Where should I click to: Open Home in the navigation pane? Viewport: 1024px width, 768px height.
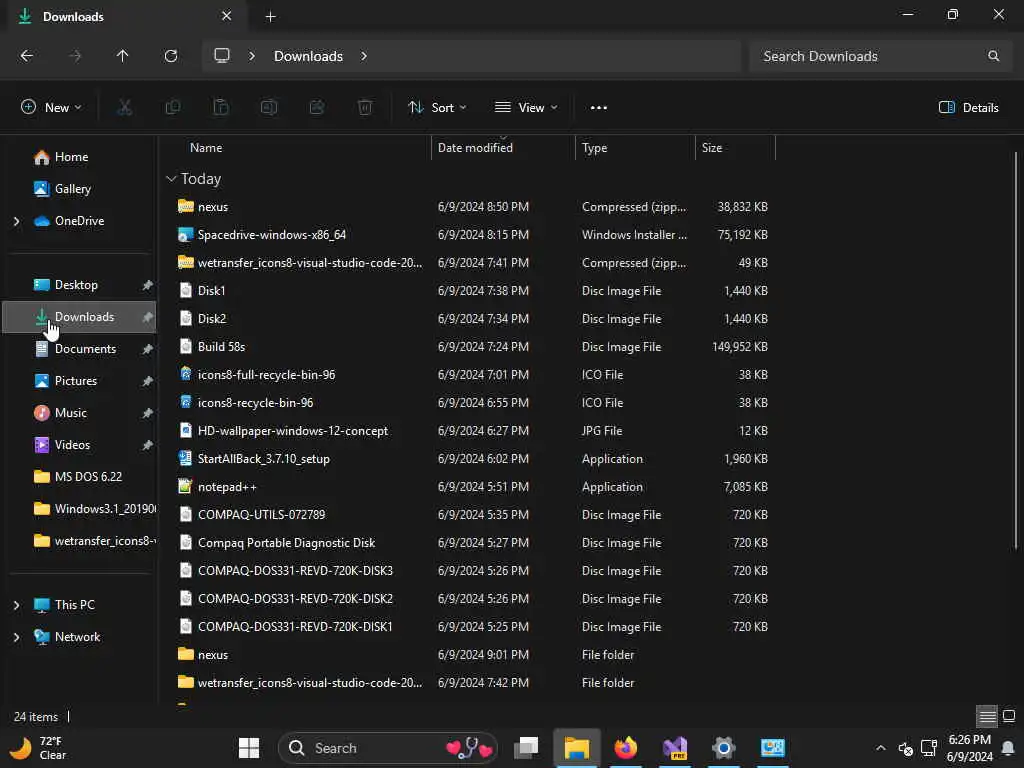[x=71, y=157]
